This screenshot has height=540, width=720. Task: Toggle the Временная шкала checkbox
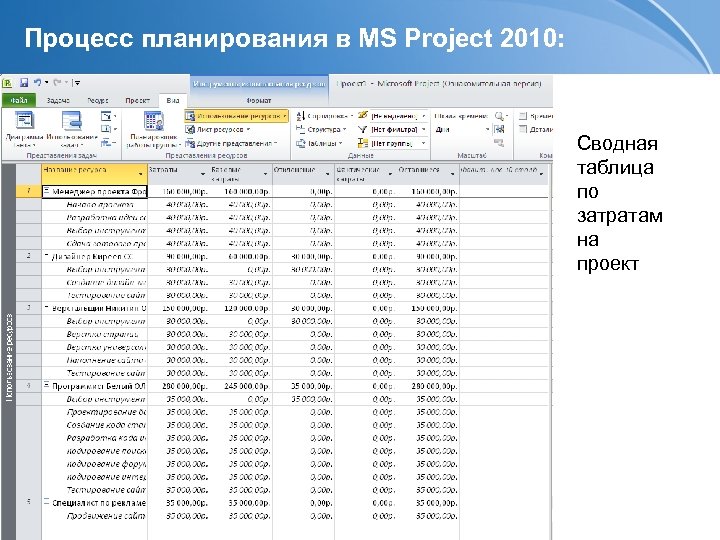click(523, 116)
